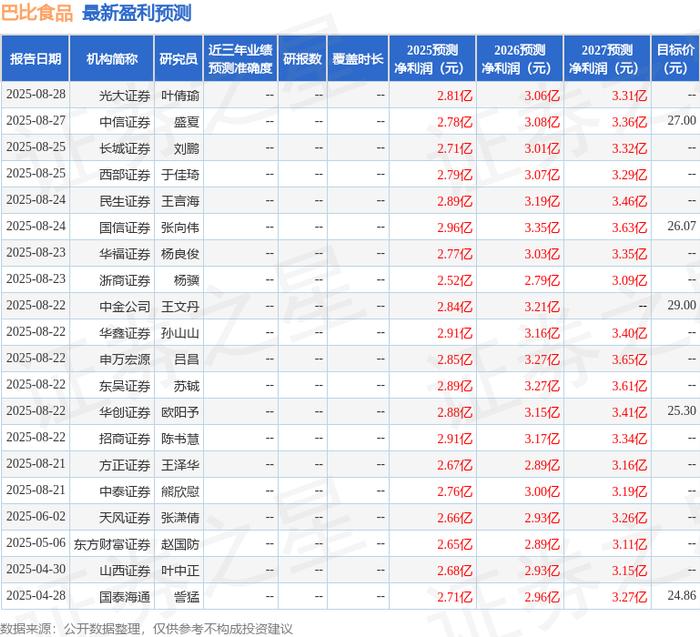
Task: Click target price 24.86
Action: click(682, 595)
